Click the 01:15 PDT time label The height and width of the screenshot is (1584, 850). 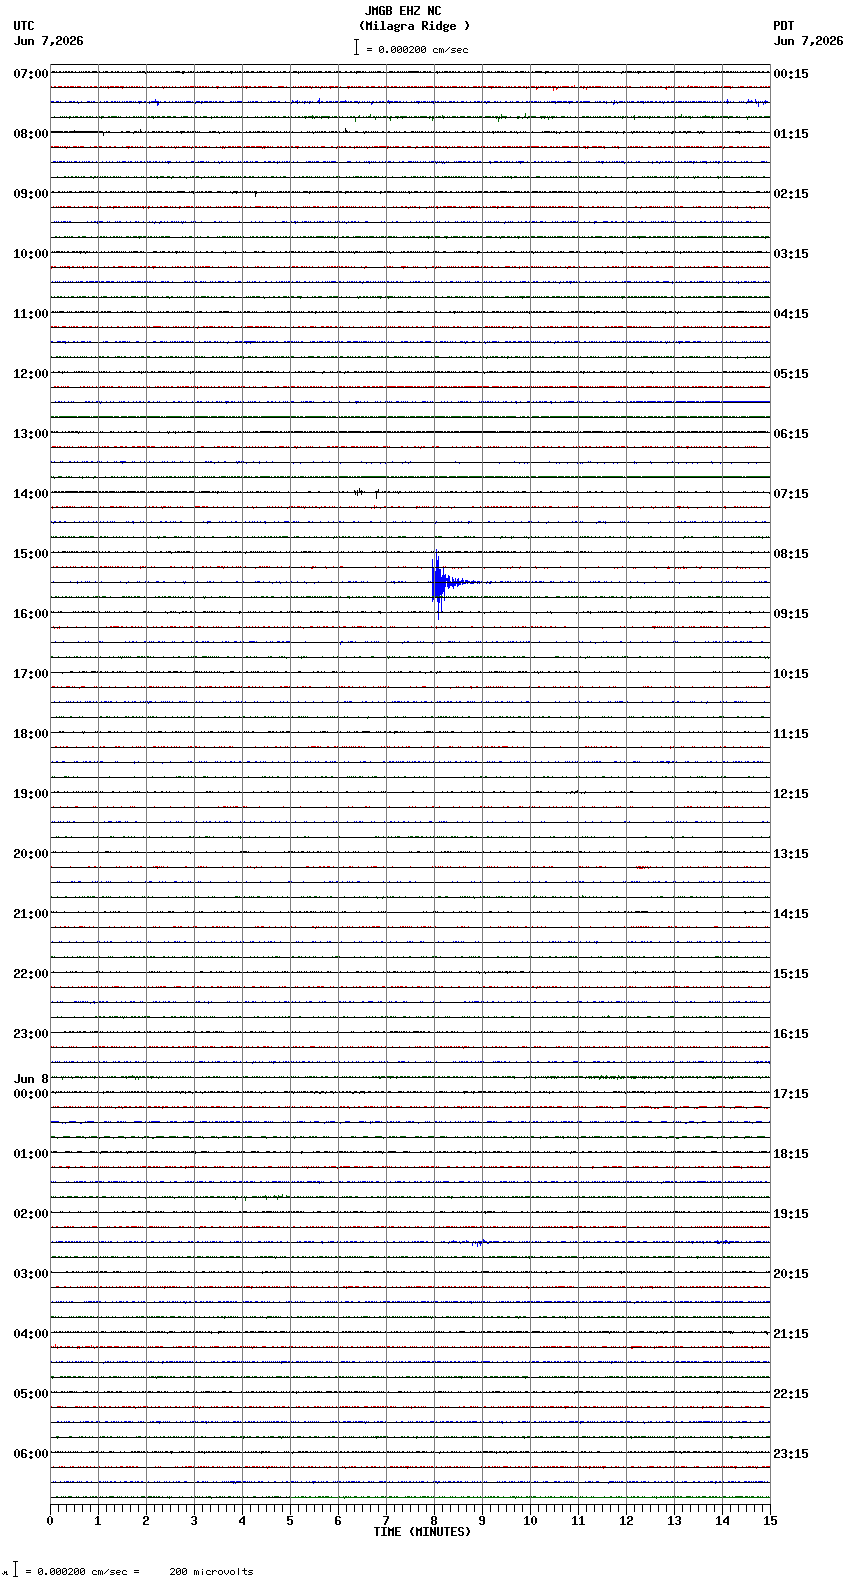click(x=791, y=134)
